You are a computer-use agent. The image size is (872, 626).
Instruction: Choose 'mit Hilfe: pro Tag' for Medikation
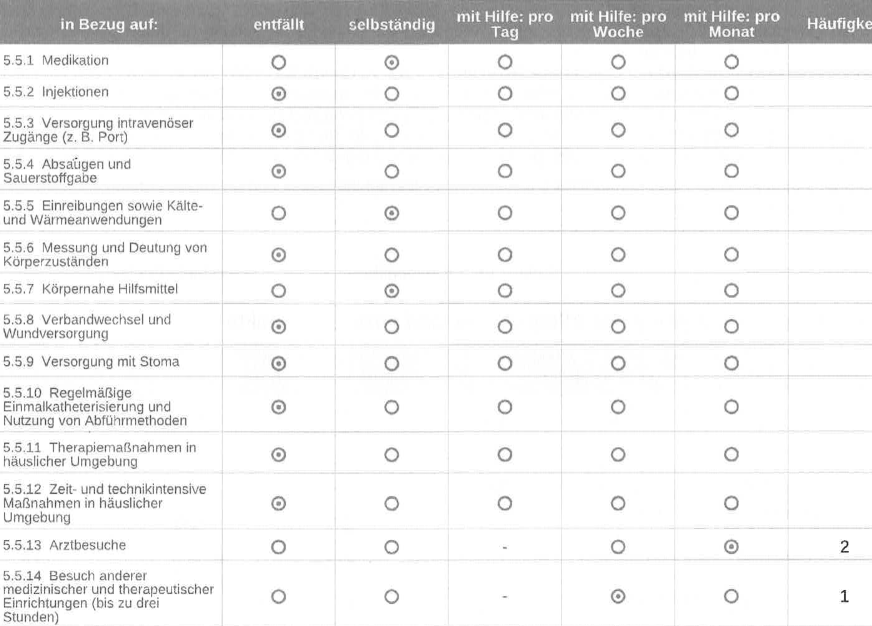click(x=505, y=61)
